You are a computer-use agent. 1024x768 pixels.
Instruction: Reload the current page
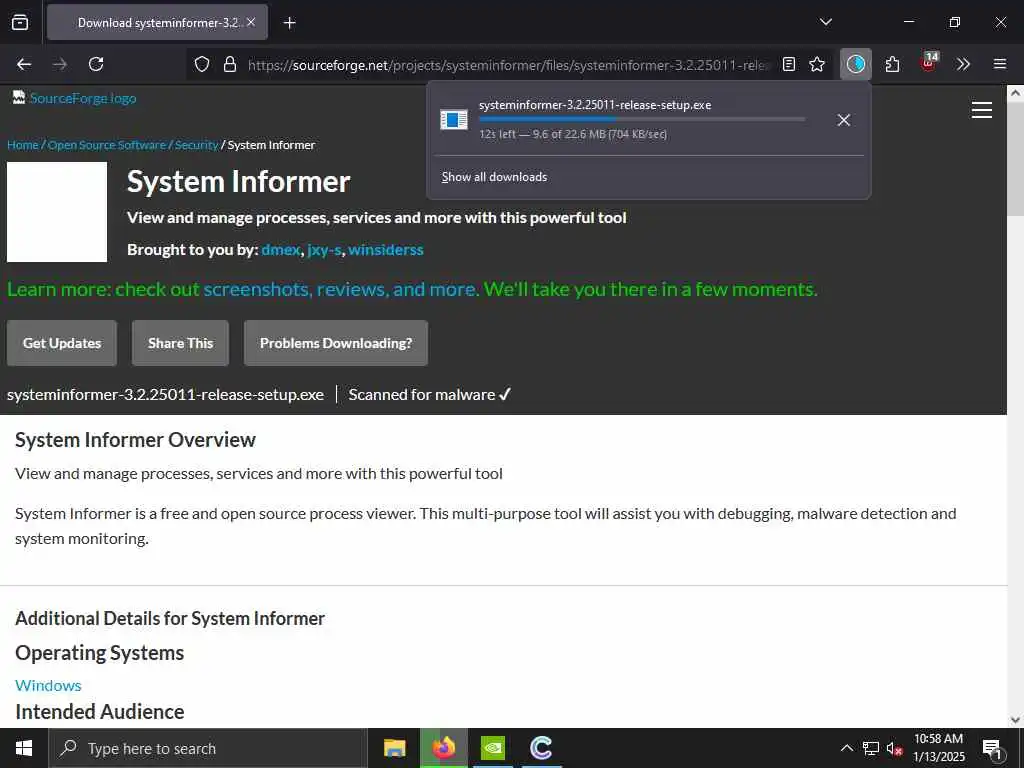click(96, 64)
